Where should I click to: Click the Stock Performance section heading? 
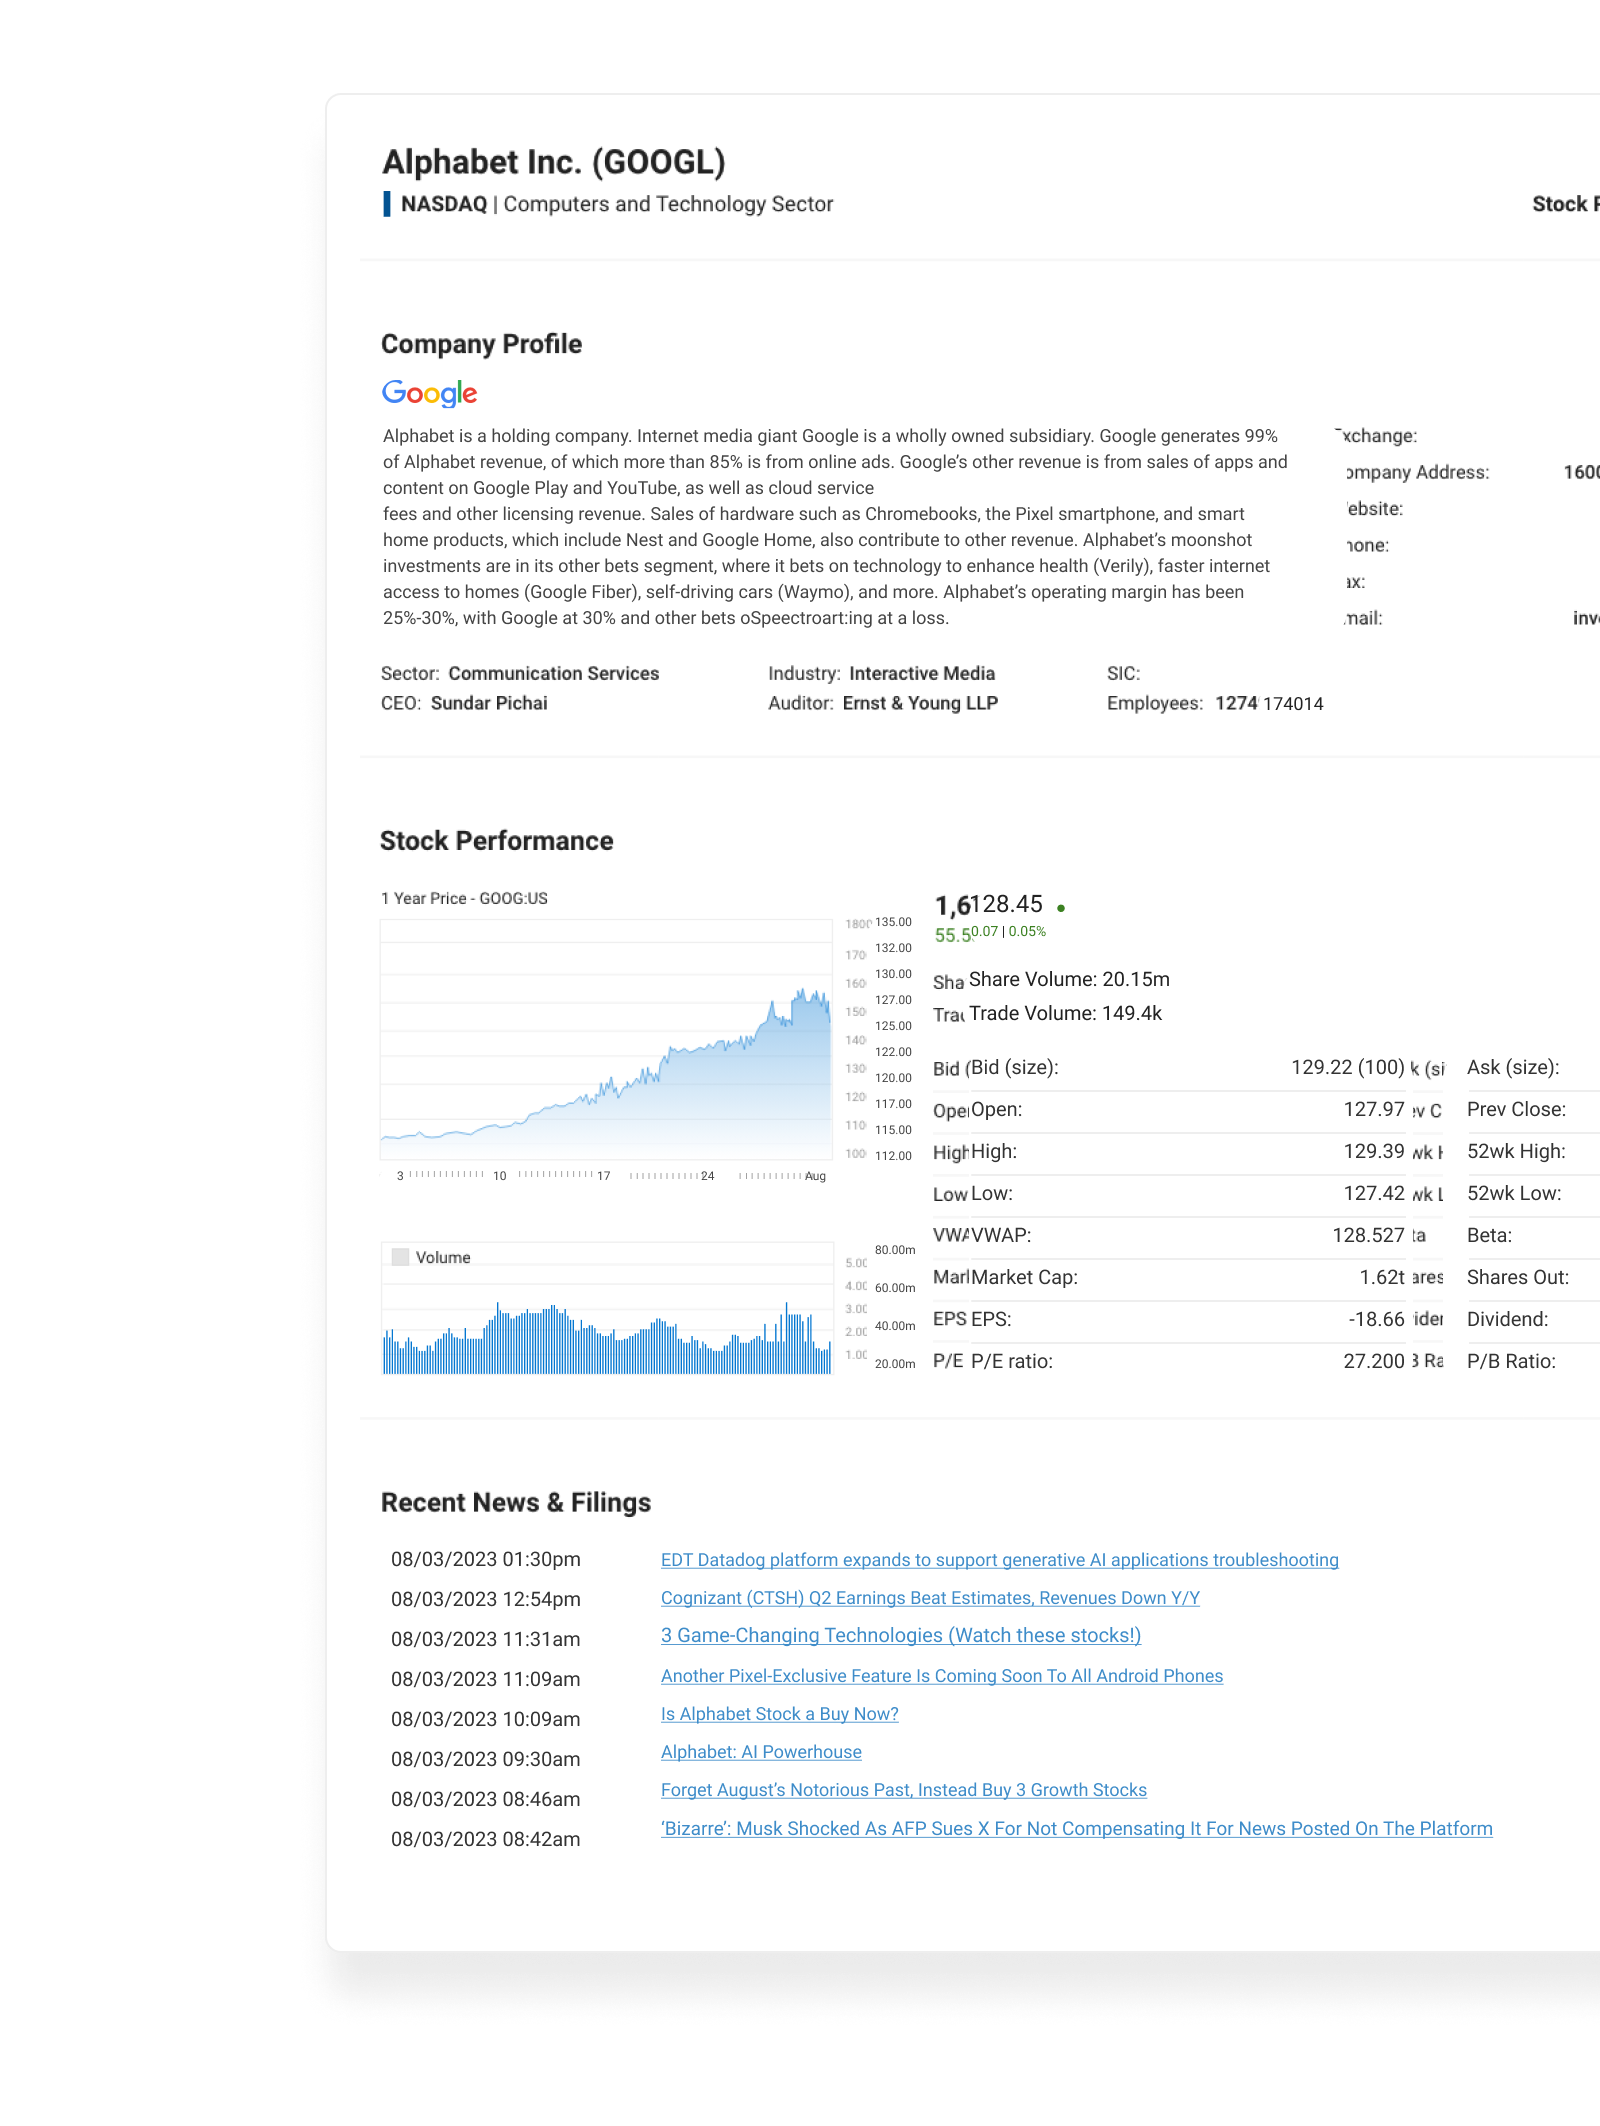pos(496,841)
